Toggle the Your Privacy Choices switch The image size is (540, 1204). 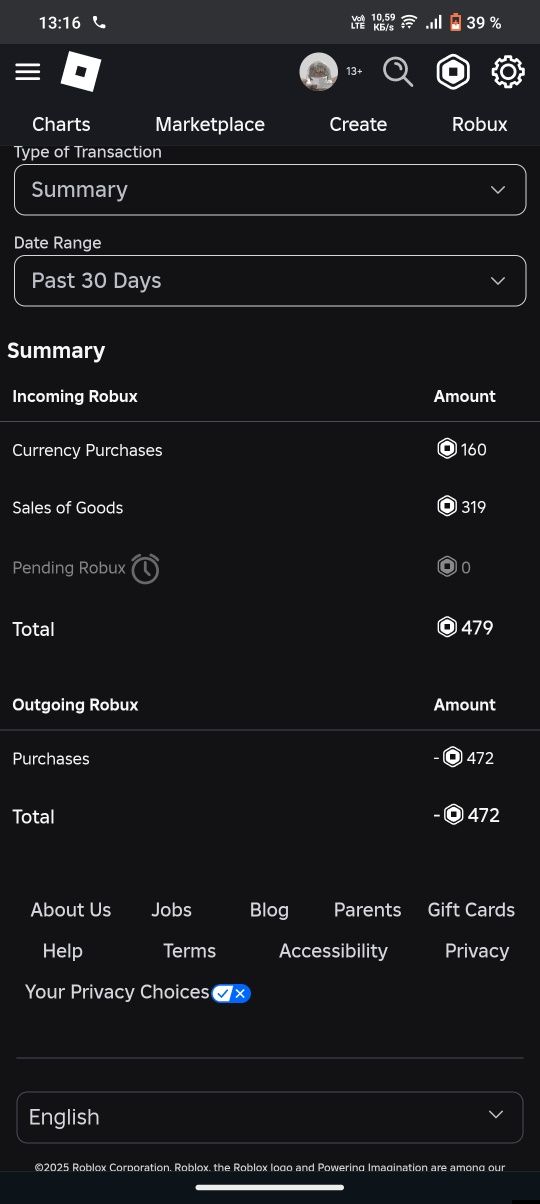(231, 993)
